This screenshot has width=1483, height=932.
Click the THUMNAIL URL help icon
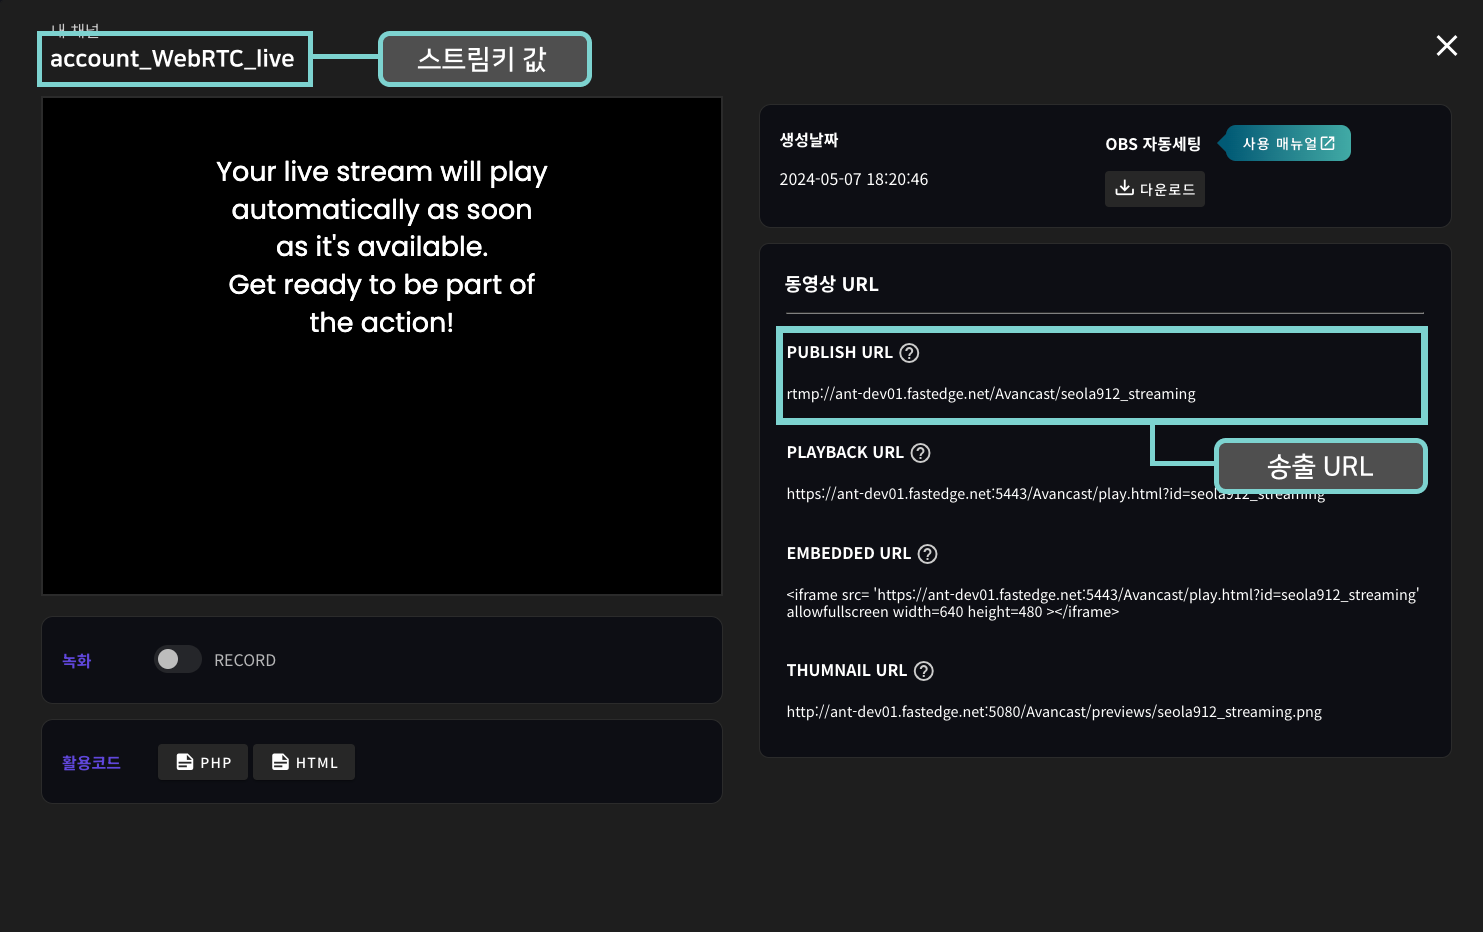(924, 671)
